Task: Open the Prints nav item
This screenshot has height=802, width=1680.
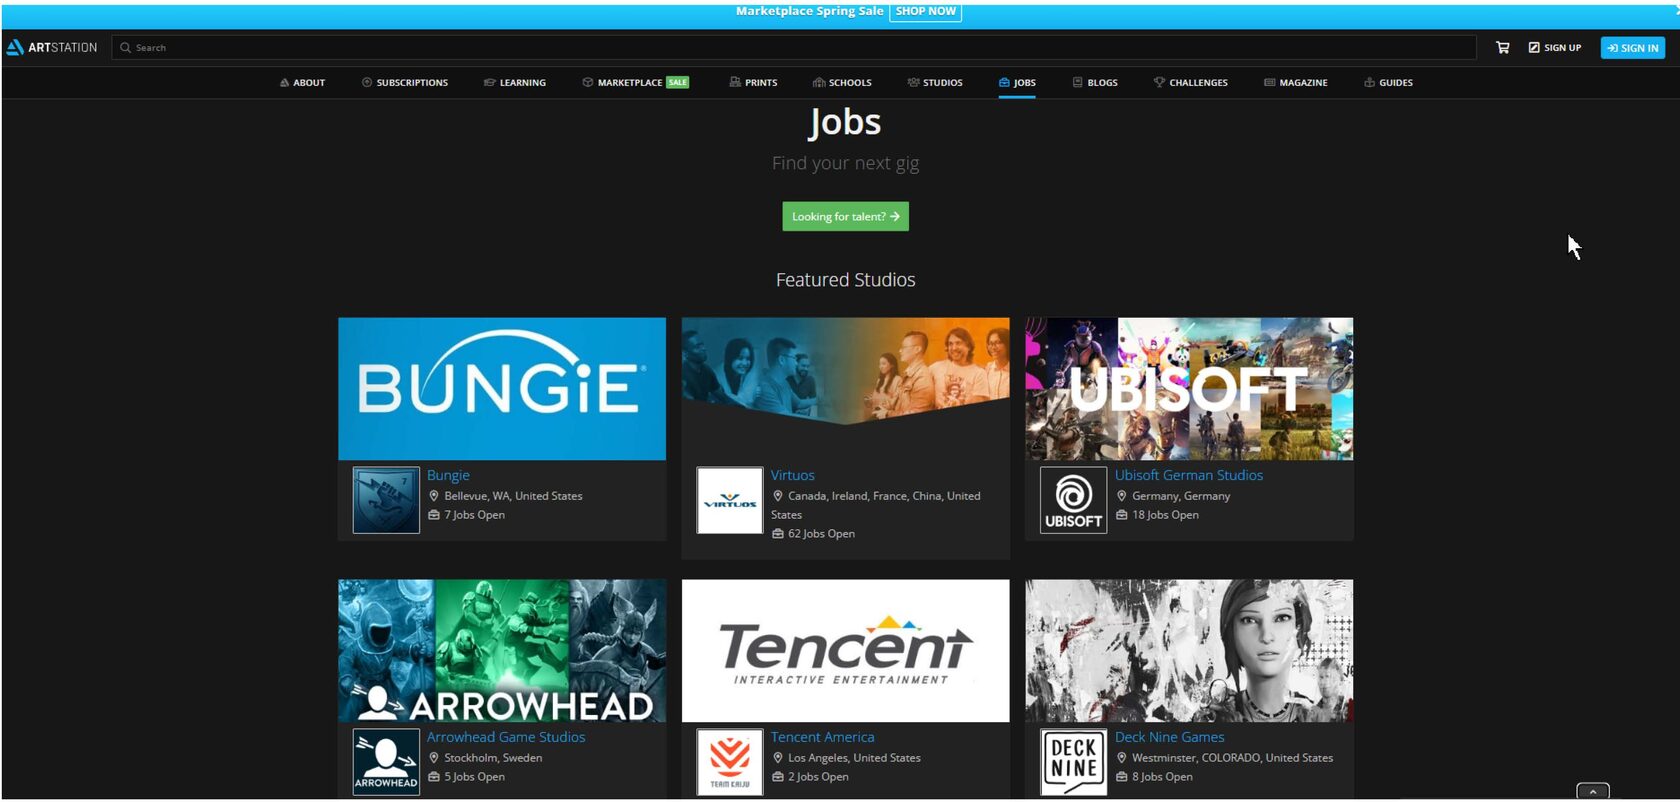Action: tap(753, 82)
